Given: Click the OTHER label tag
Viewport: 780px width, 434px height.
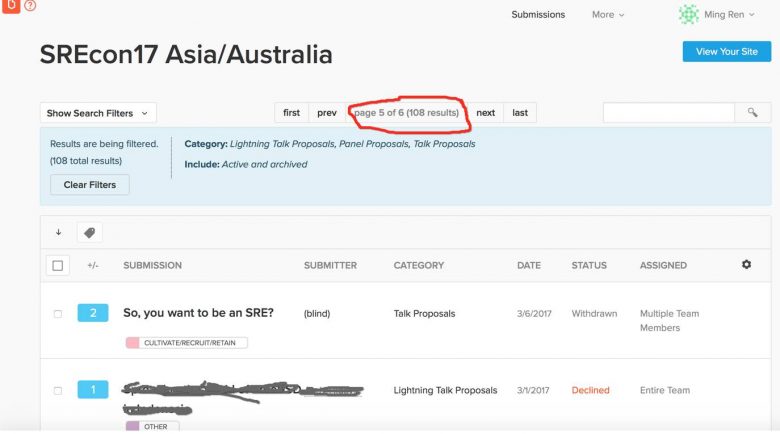Looking at the screenshot, I should click(x=153, y=426).
